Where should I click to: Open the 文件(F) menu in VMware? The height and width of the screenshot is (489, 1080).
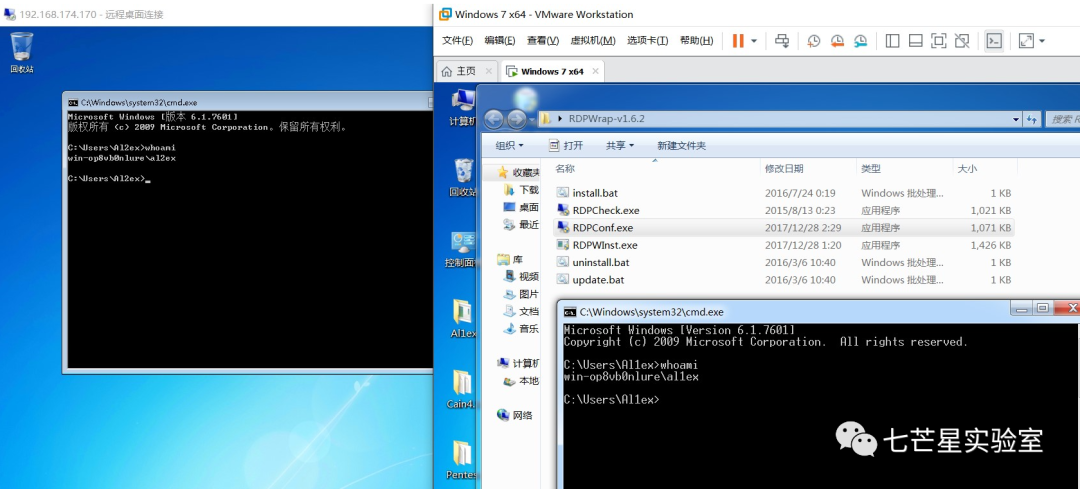pyautogui.click(x=457, y=41)
